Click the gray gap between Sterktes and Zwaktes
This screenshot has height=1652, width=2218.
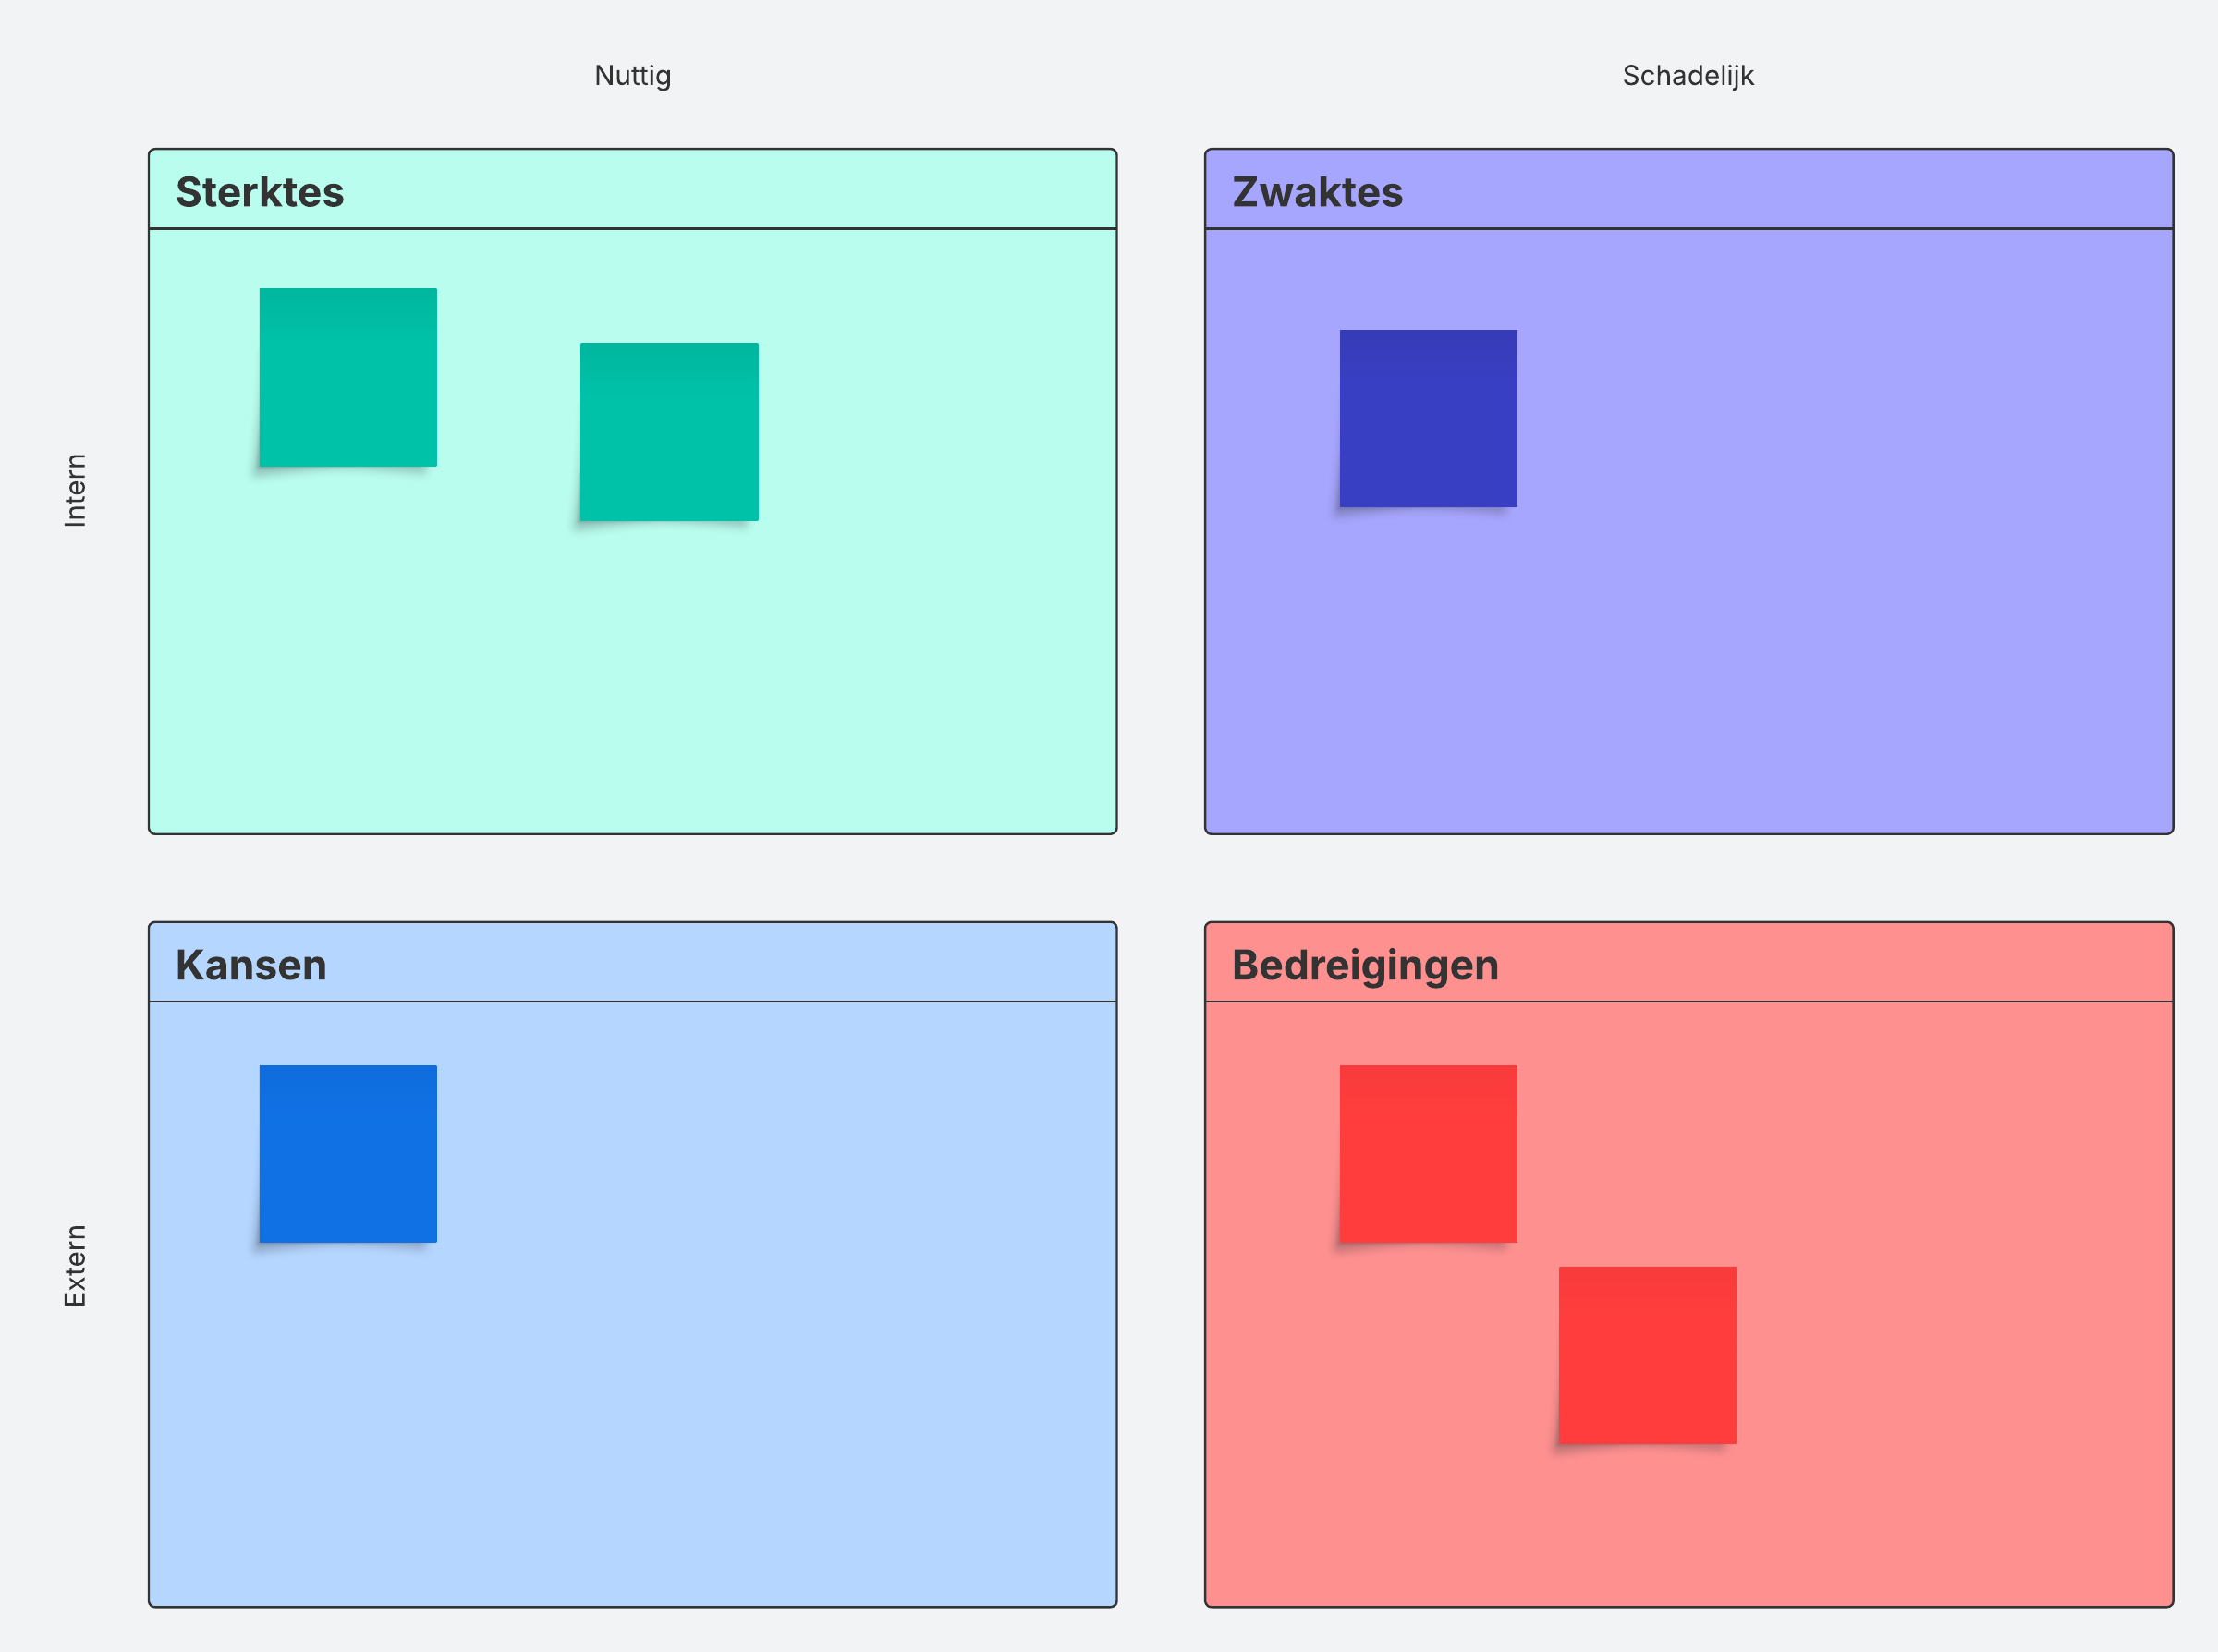pyautogui.click(x=1161, y=490)
